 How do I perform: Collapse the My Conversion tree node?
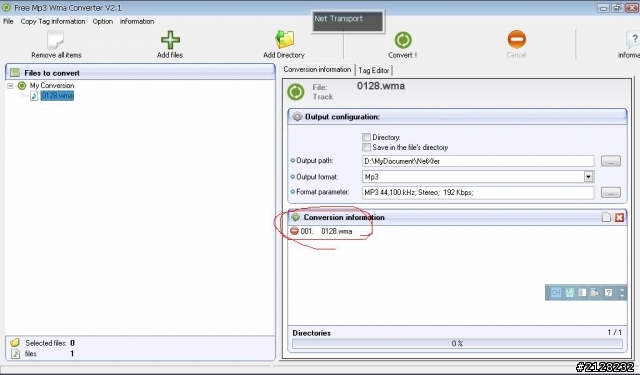[10, 86]
